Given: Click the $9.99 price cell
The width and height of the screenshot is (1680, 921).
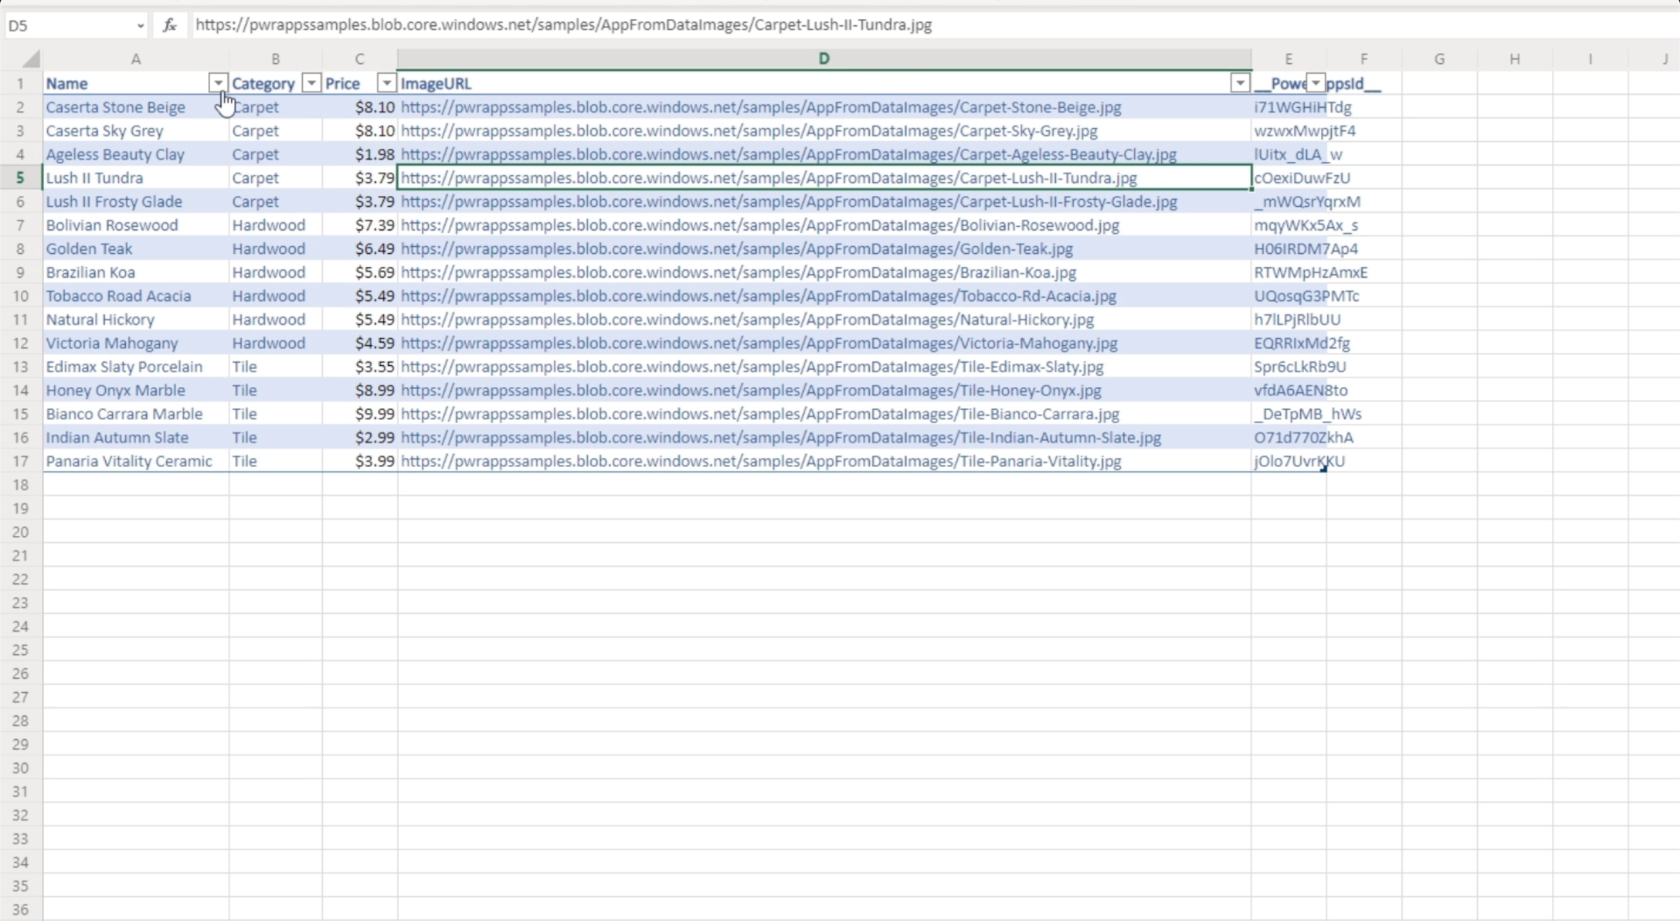Looking at the screenshot, I should [x=360, y=414].
